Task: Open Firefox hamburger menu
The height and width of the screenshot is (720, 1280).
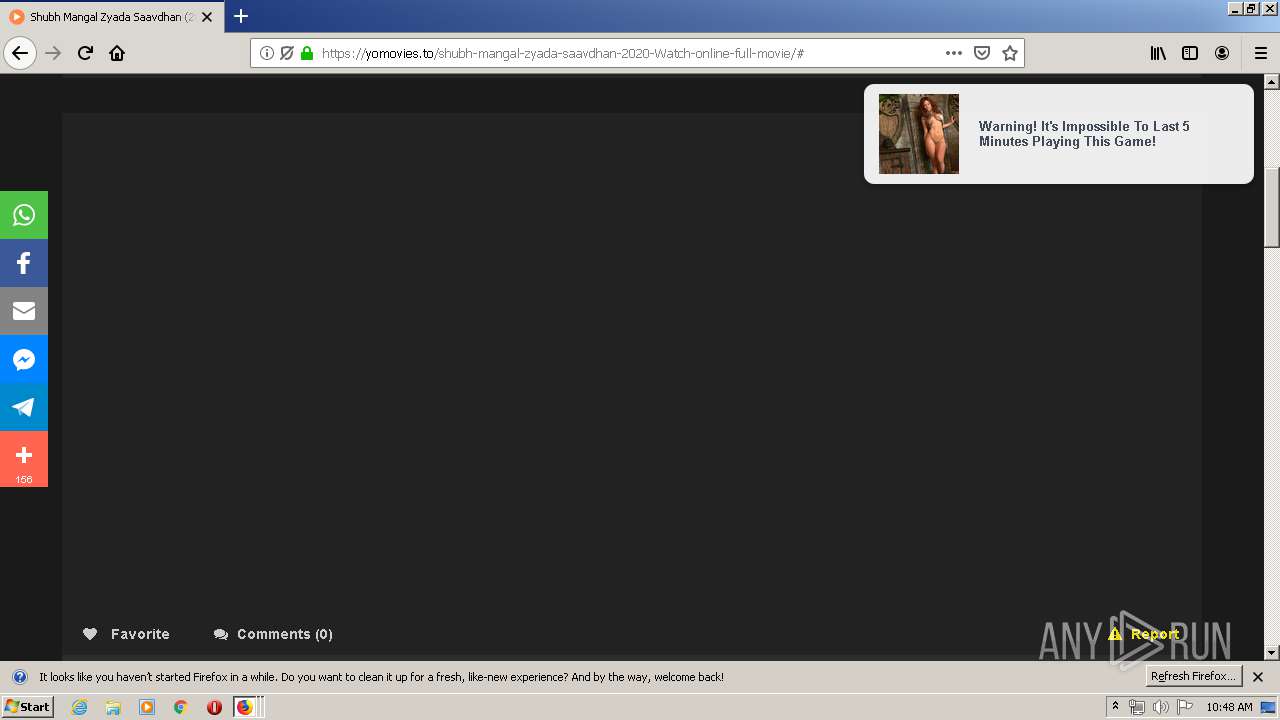Action: tap(1261, 53)
